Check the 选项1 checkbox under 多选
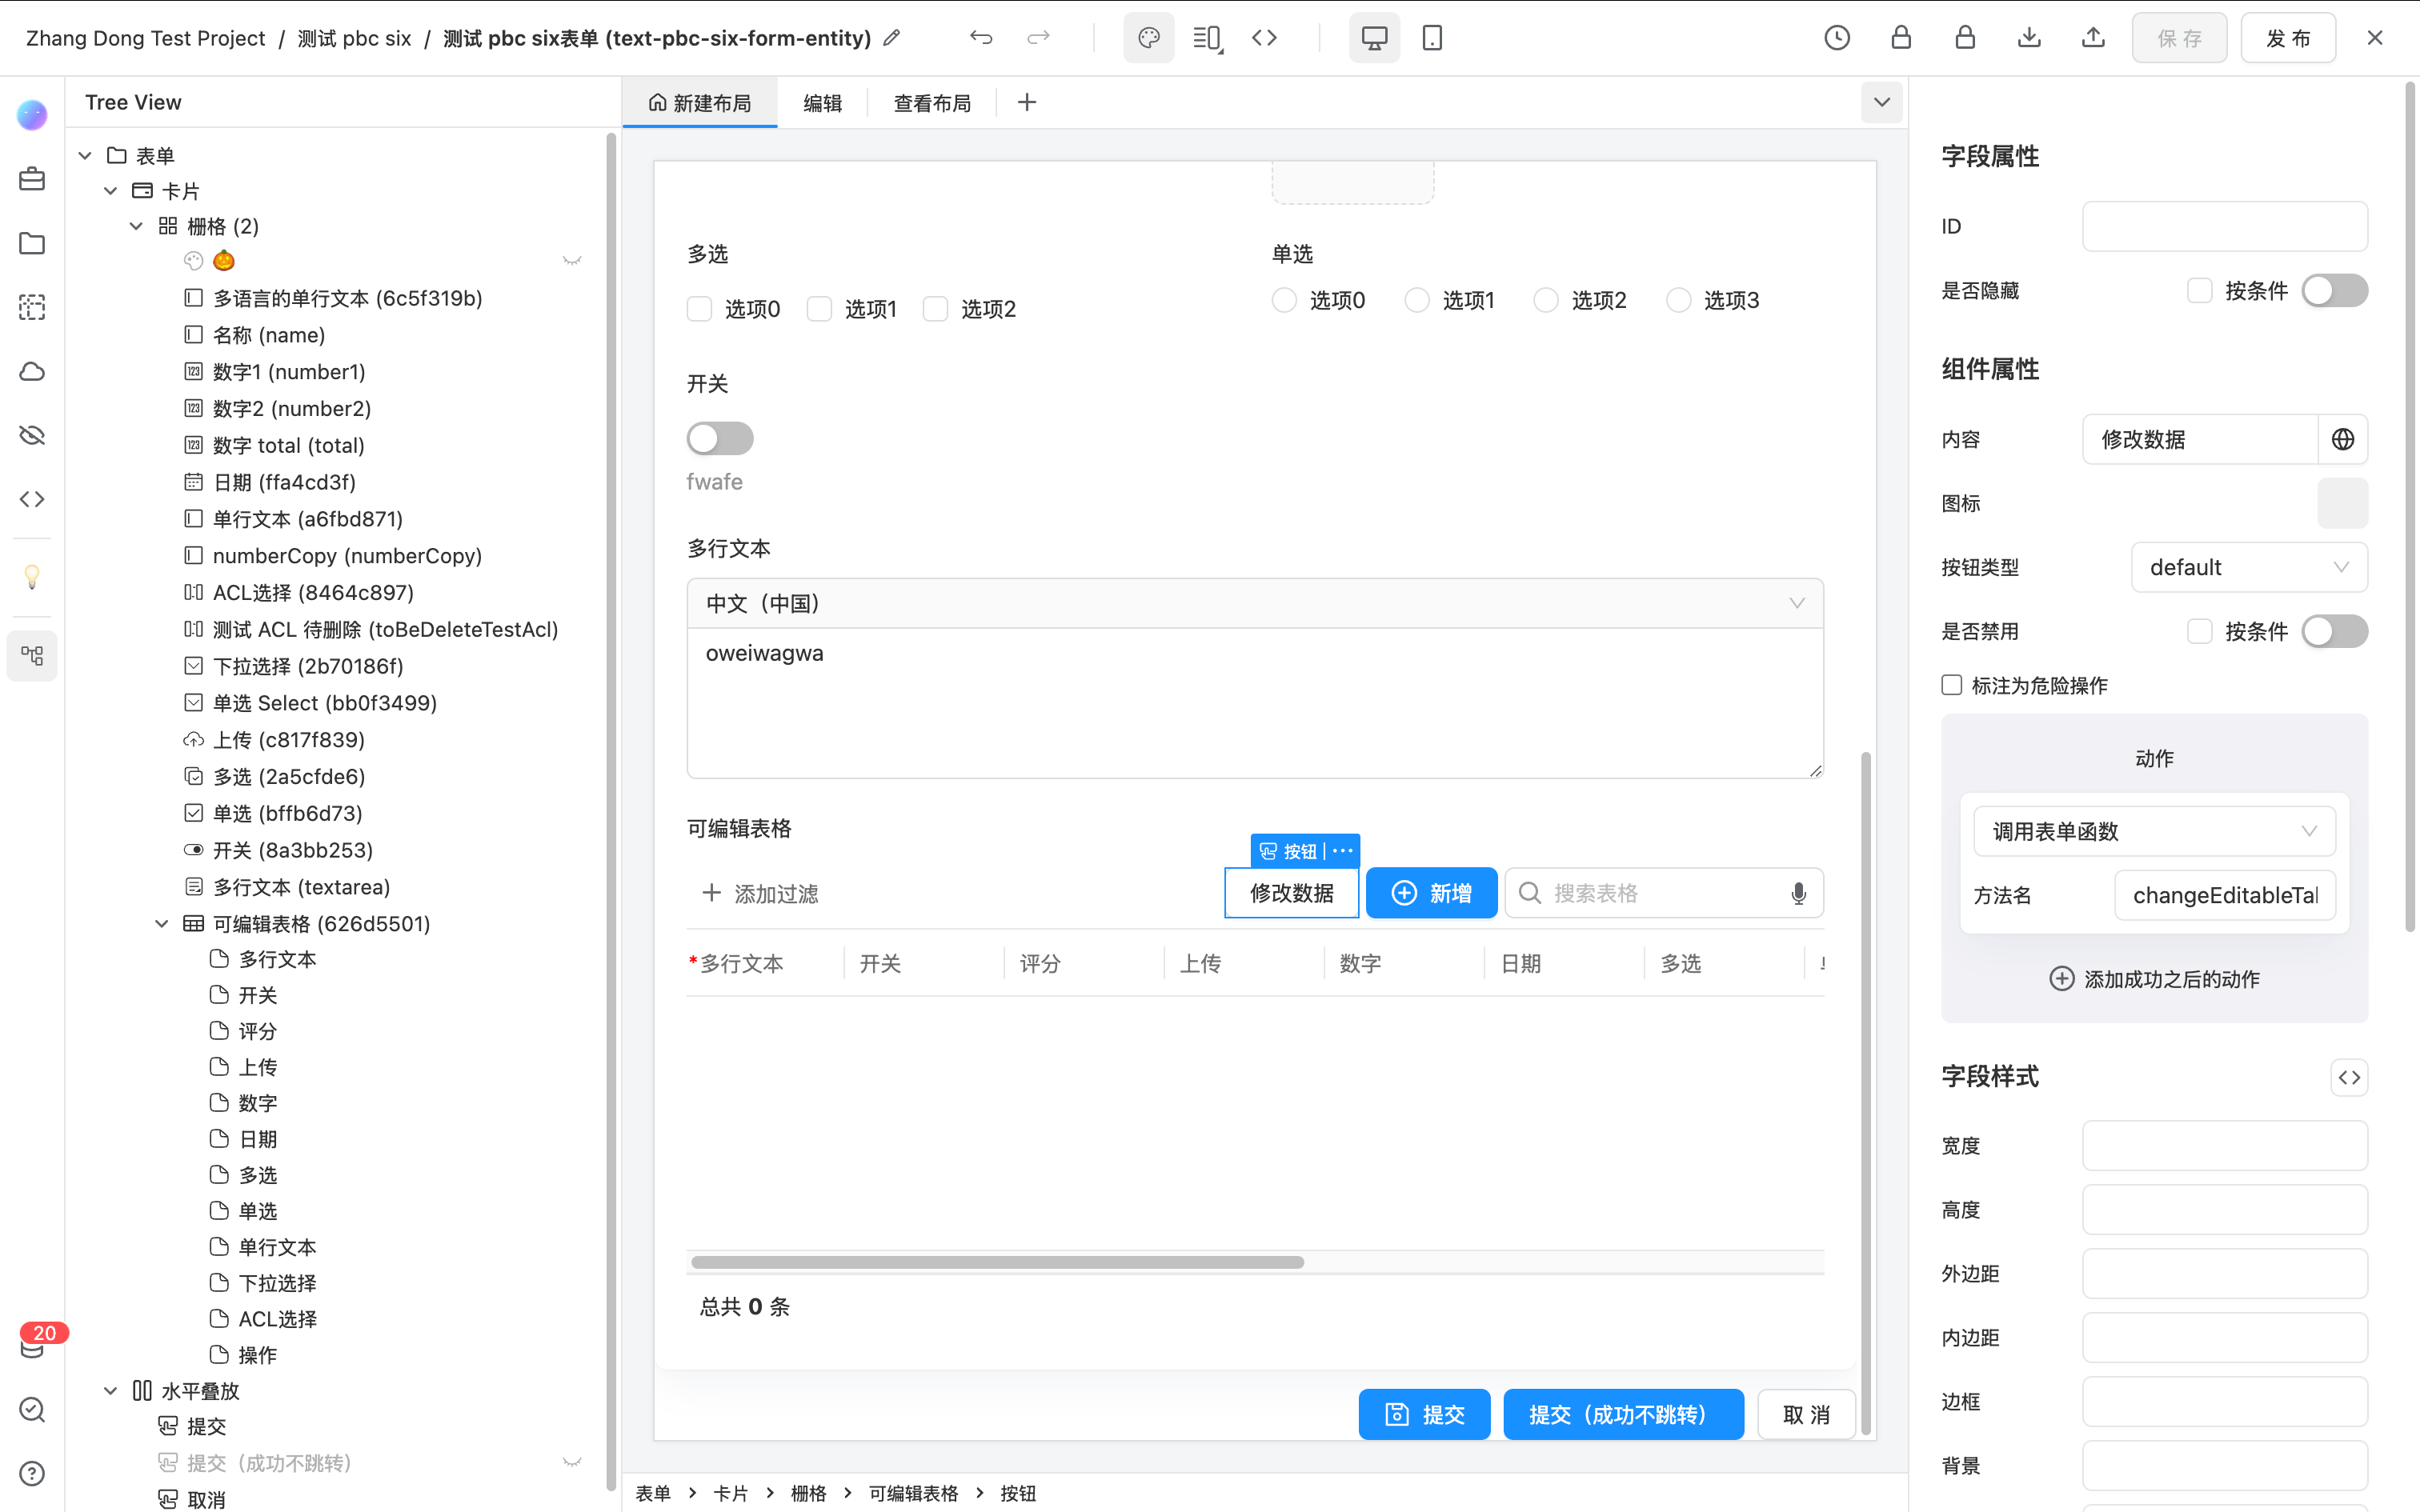2420x1512 pixels. (819, 309)
